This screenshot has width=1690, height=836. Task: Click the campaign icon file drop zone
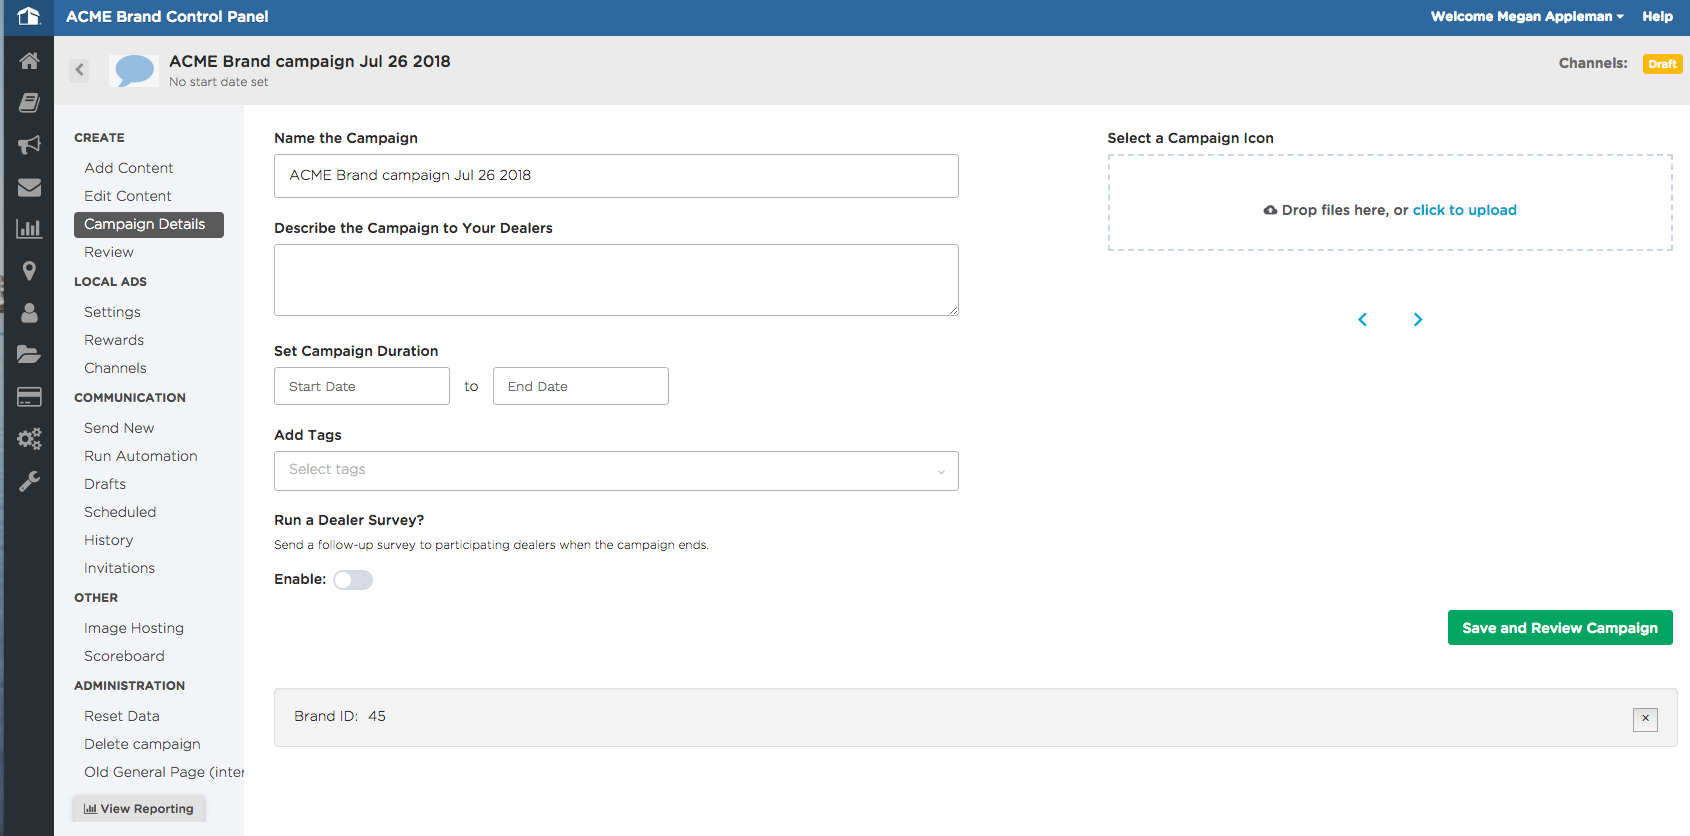click(x=1390, y=202)
